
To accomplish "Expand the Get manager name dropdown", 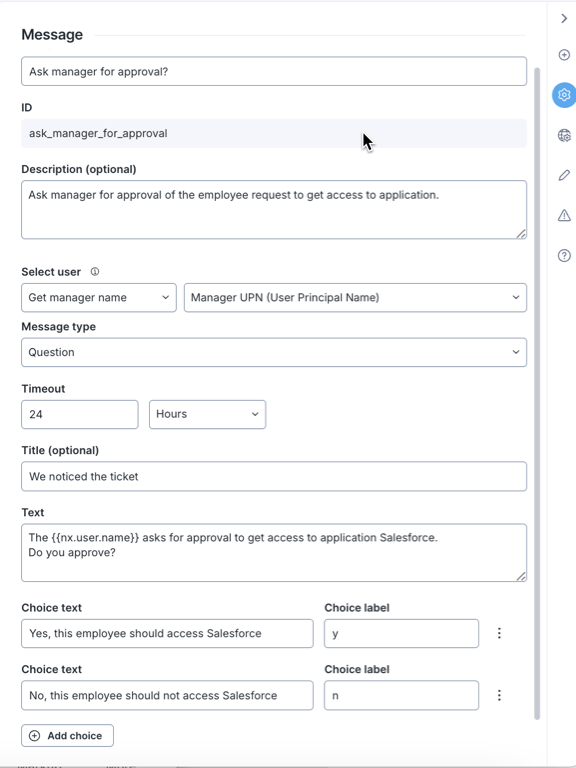I will pos(99,297).
